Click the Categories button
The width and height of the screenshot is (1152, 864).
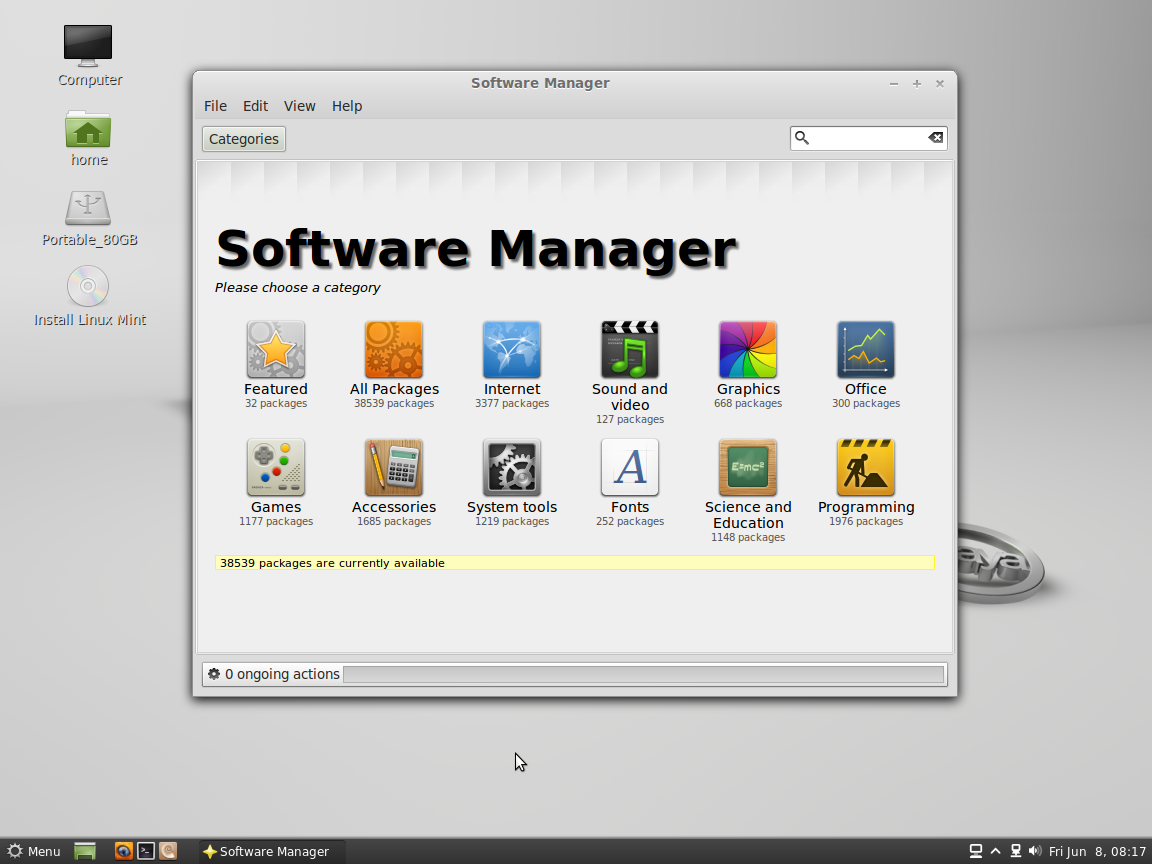[244, 139]
